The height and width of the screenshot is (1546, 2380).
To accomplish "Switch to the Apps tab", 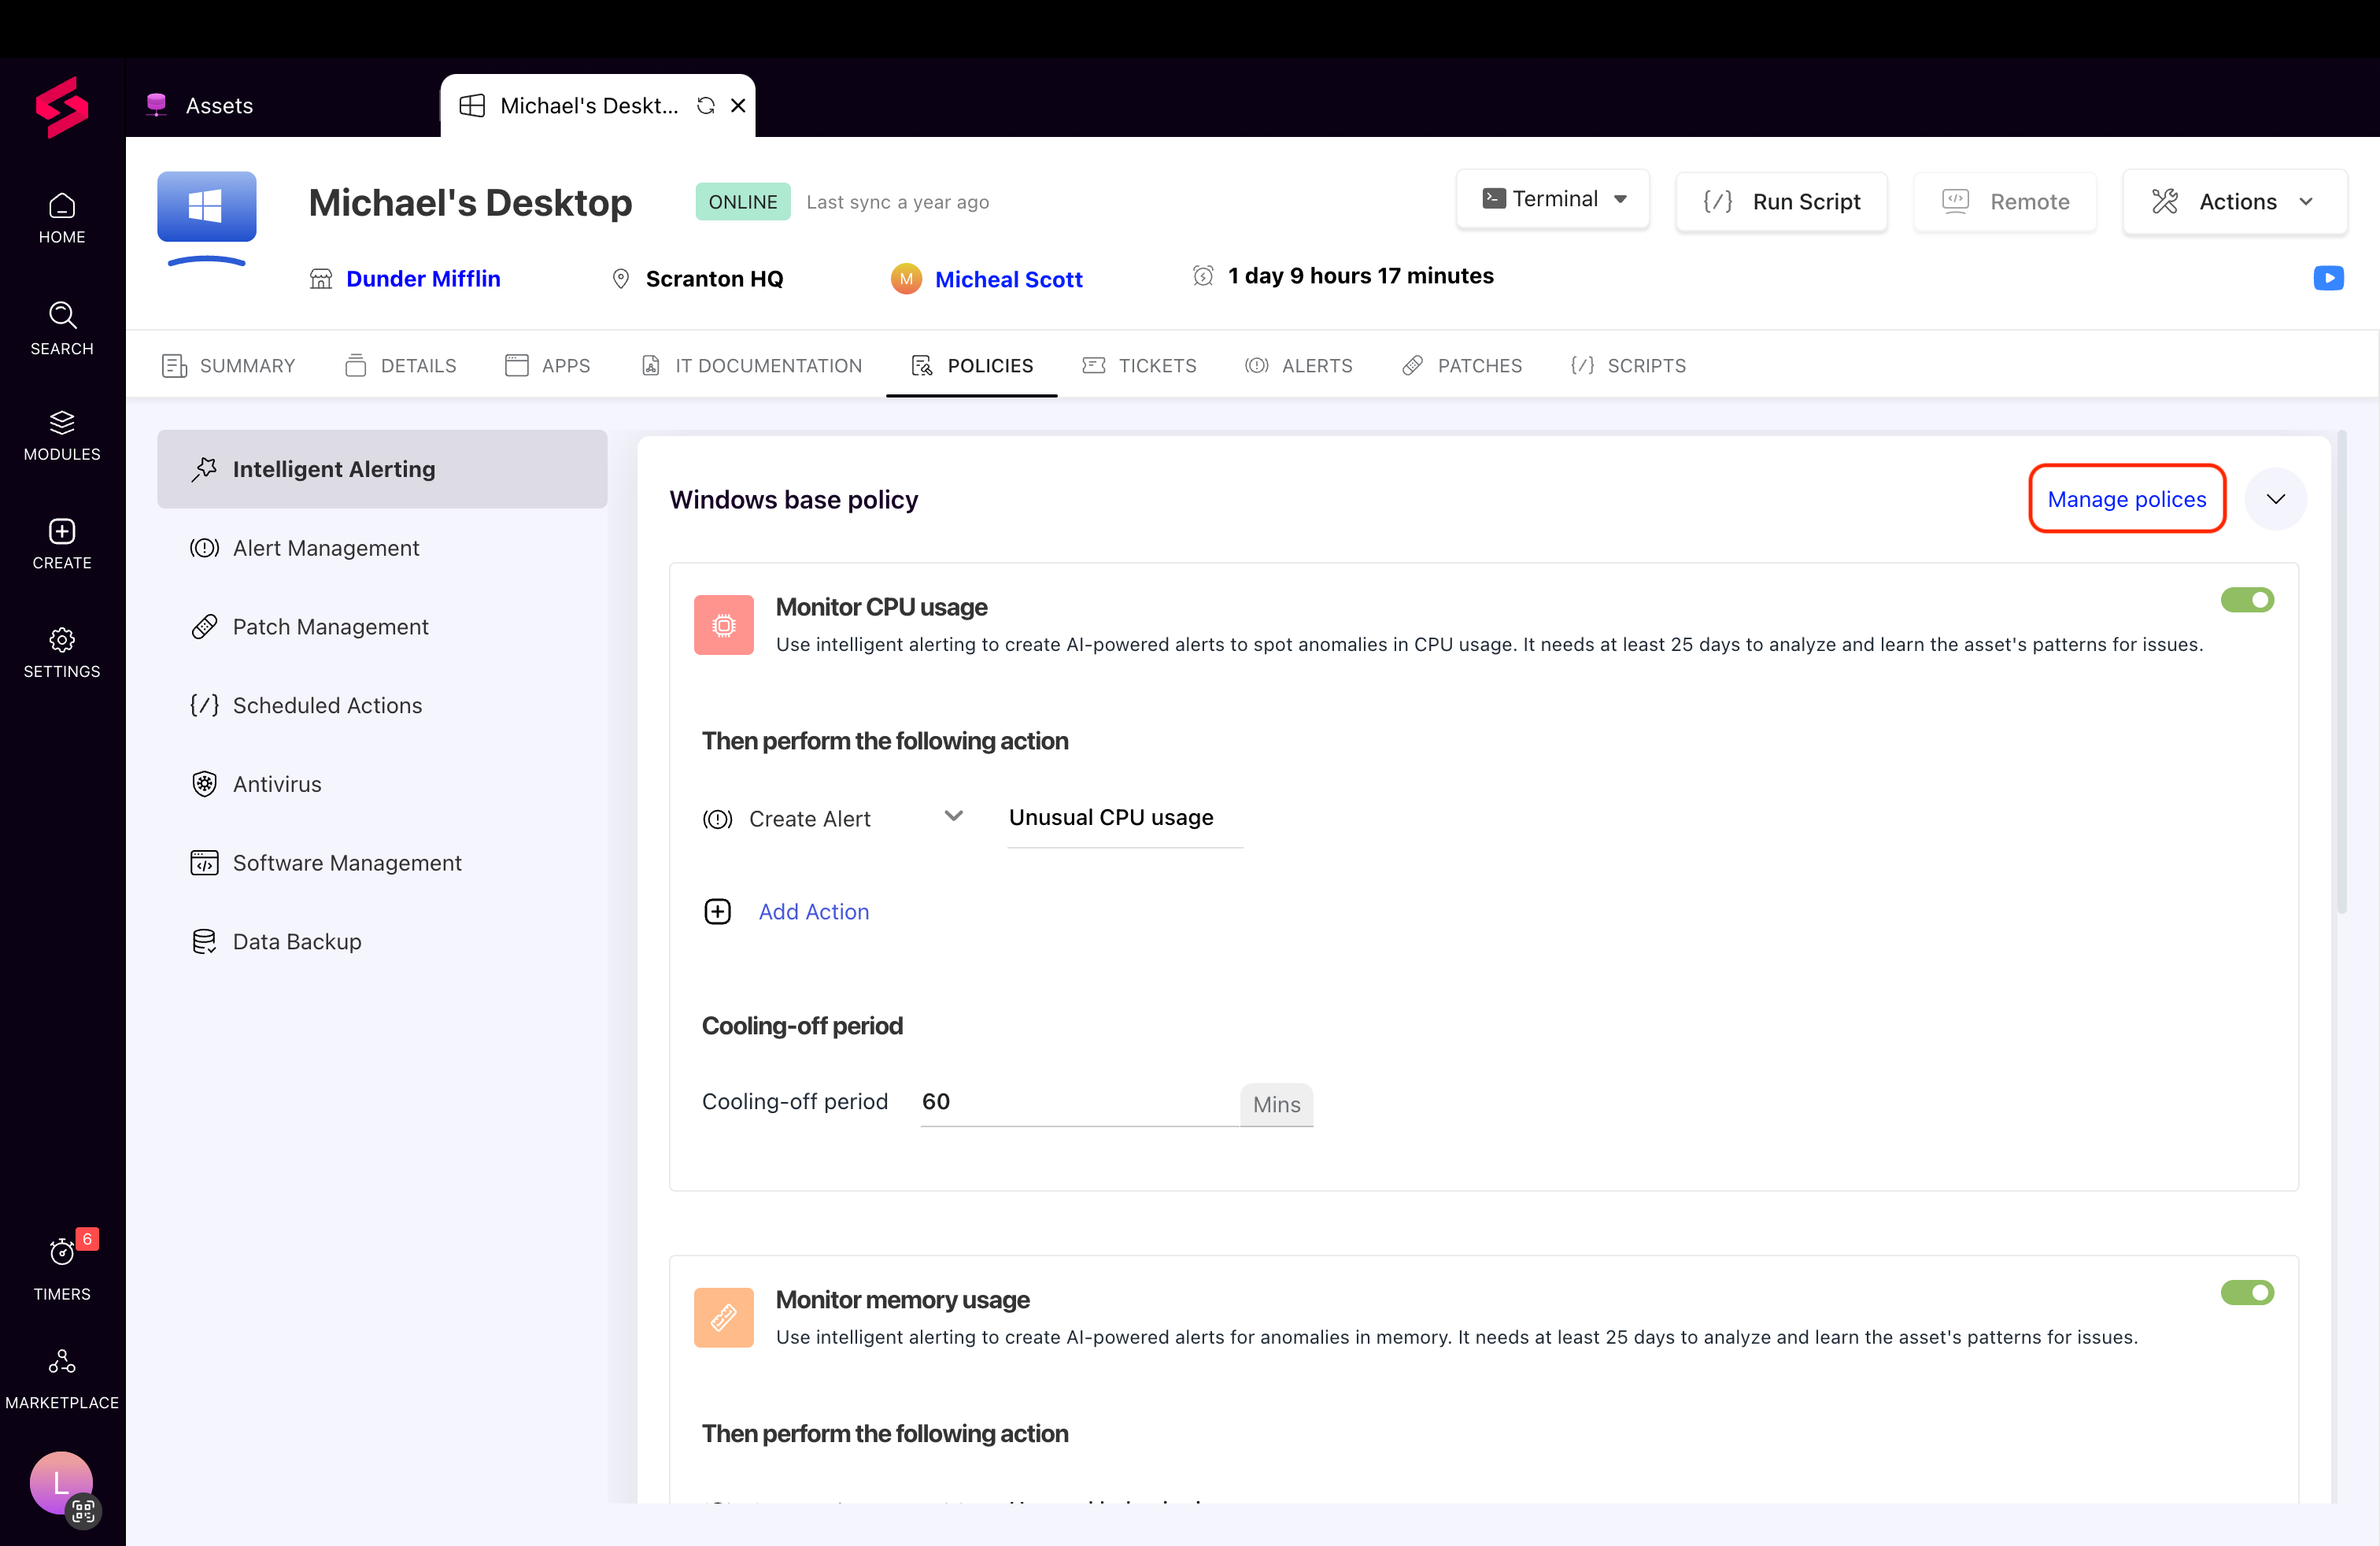I will 547,366.
